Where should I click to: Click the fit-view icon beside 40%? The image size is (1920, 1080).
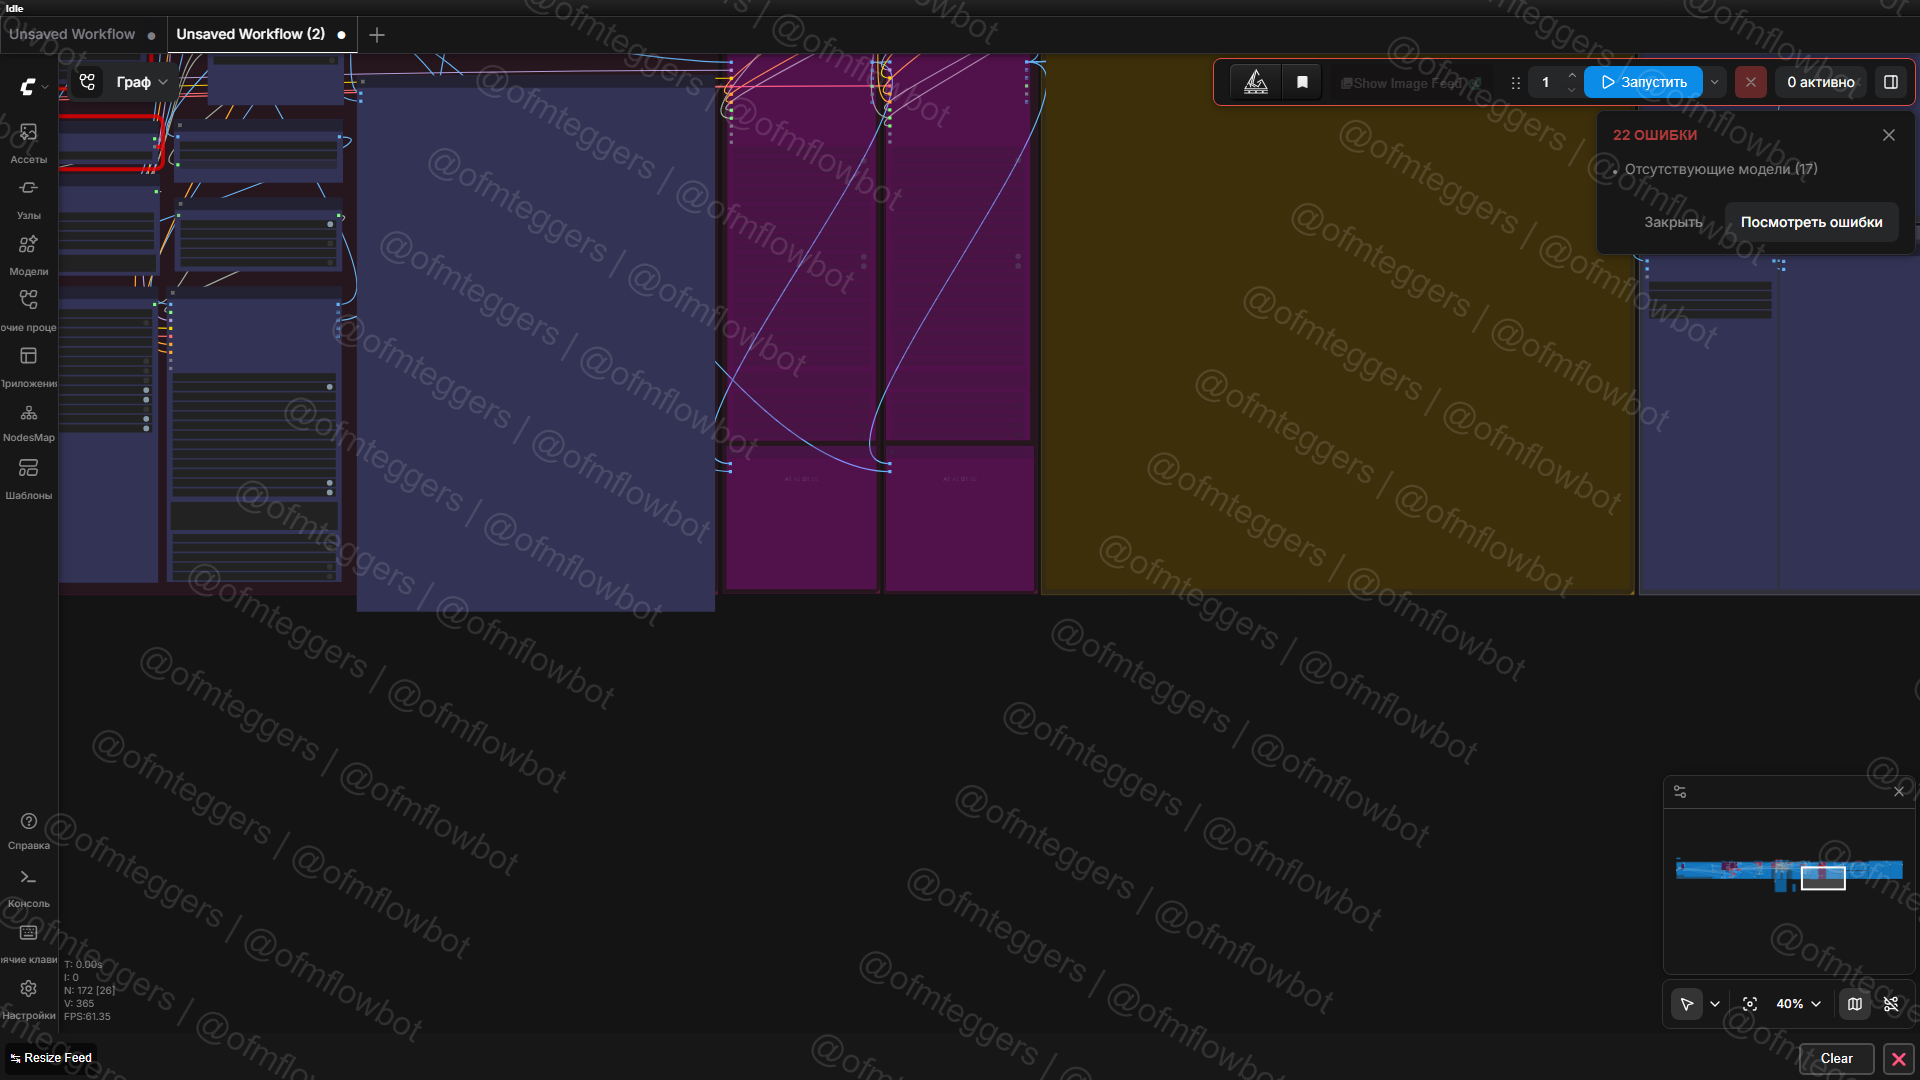point(1750,1004)
